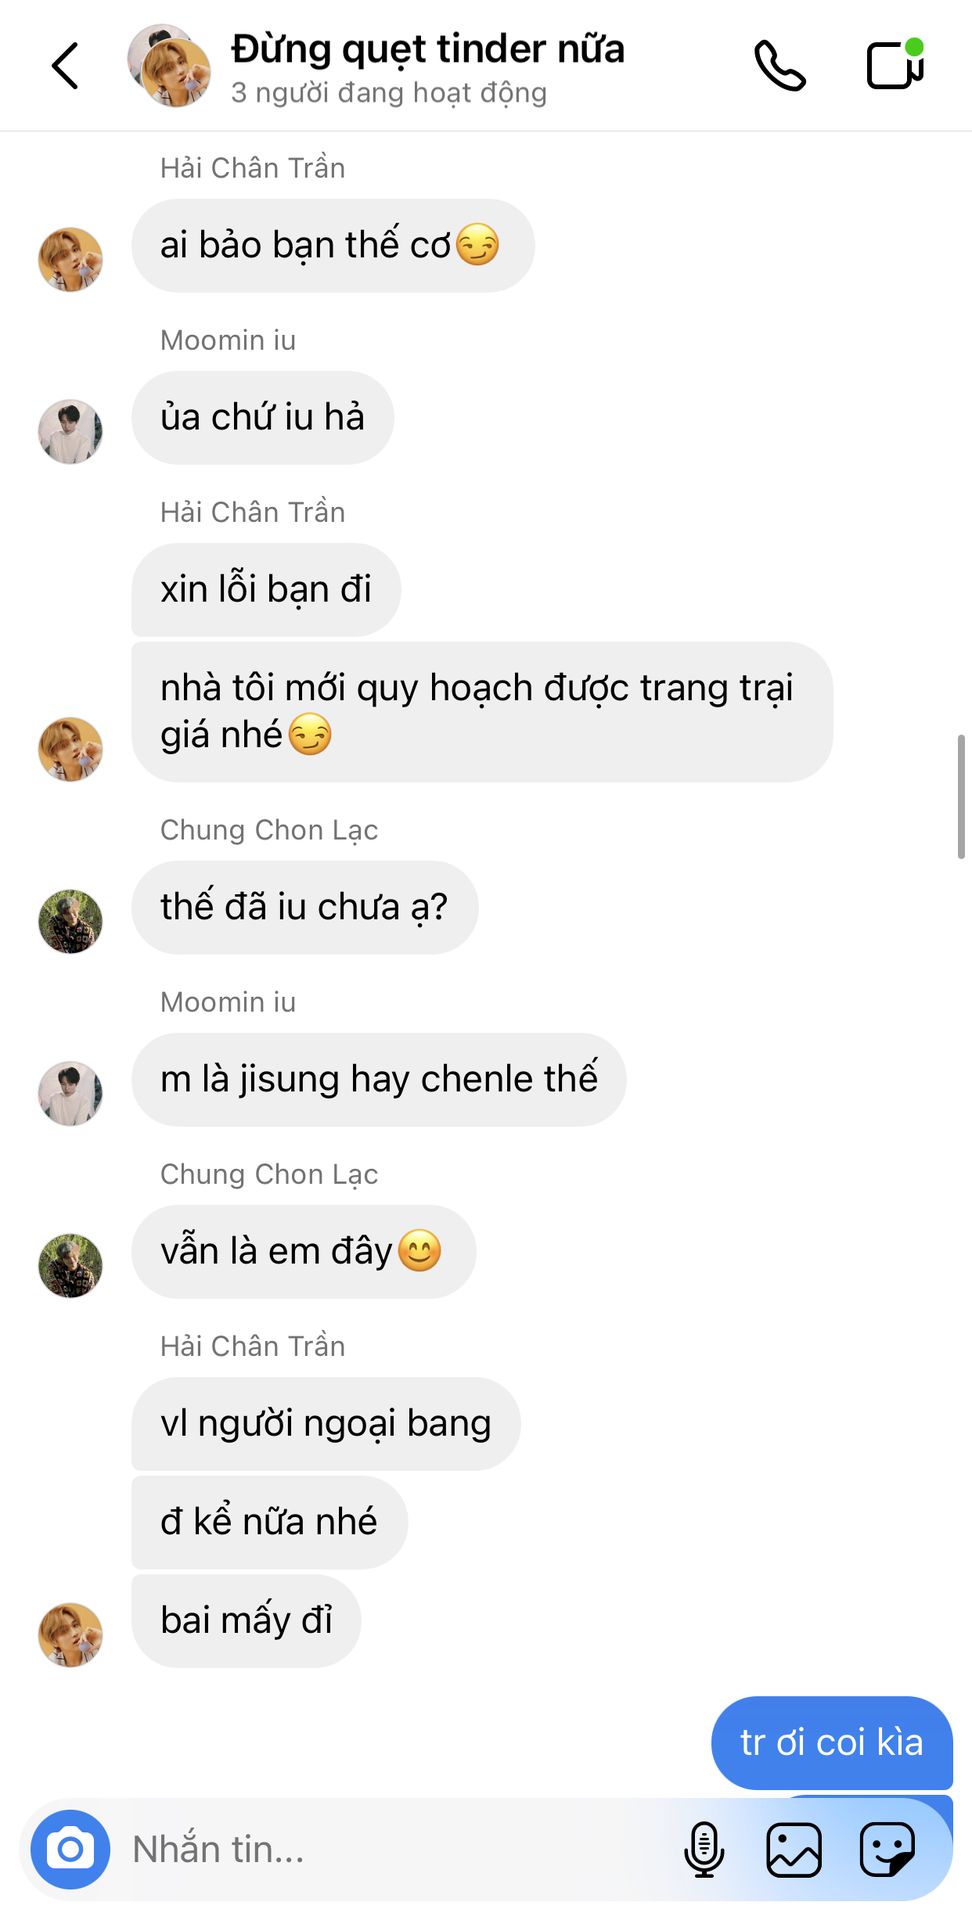This screenshot has height=1920, width=972.
Task: Start a voice call with phone icon
Action: coord(780,66)
